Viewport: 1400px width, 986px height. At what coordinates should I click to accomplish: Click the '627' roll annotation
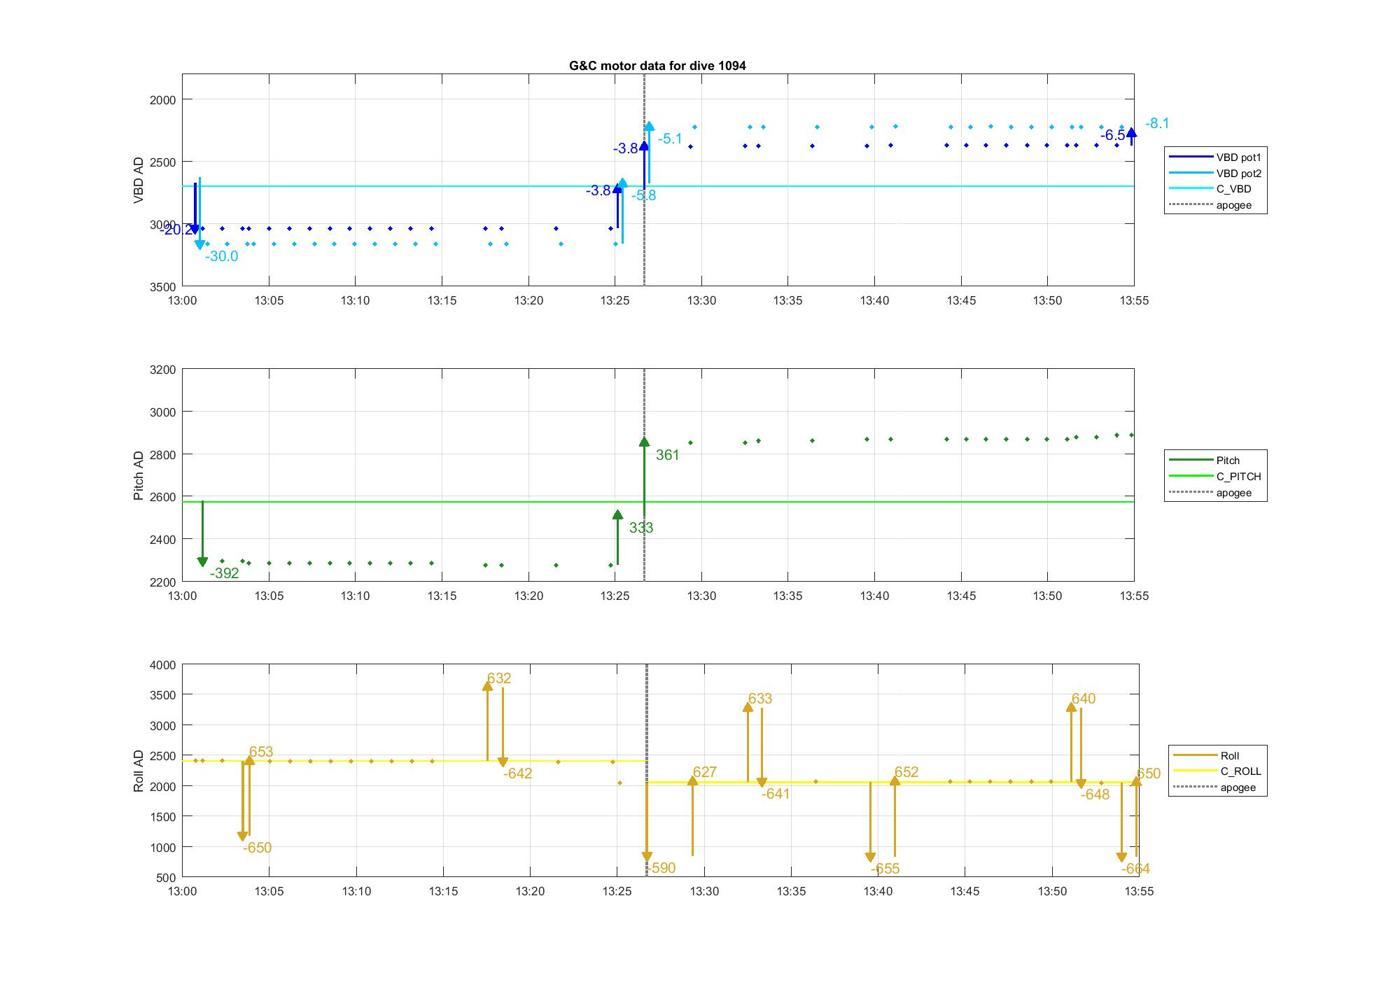tap(705, 772)
